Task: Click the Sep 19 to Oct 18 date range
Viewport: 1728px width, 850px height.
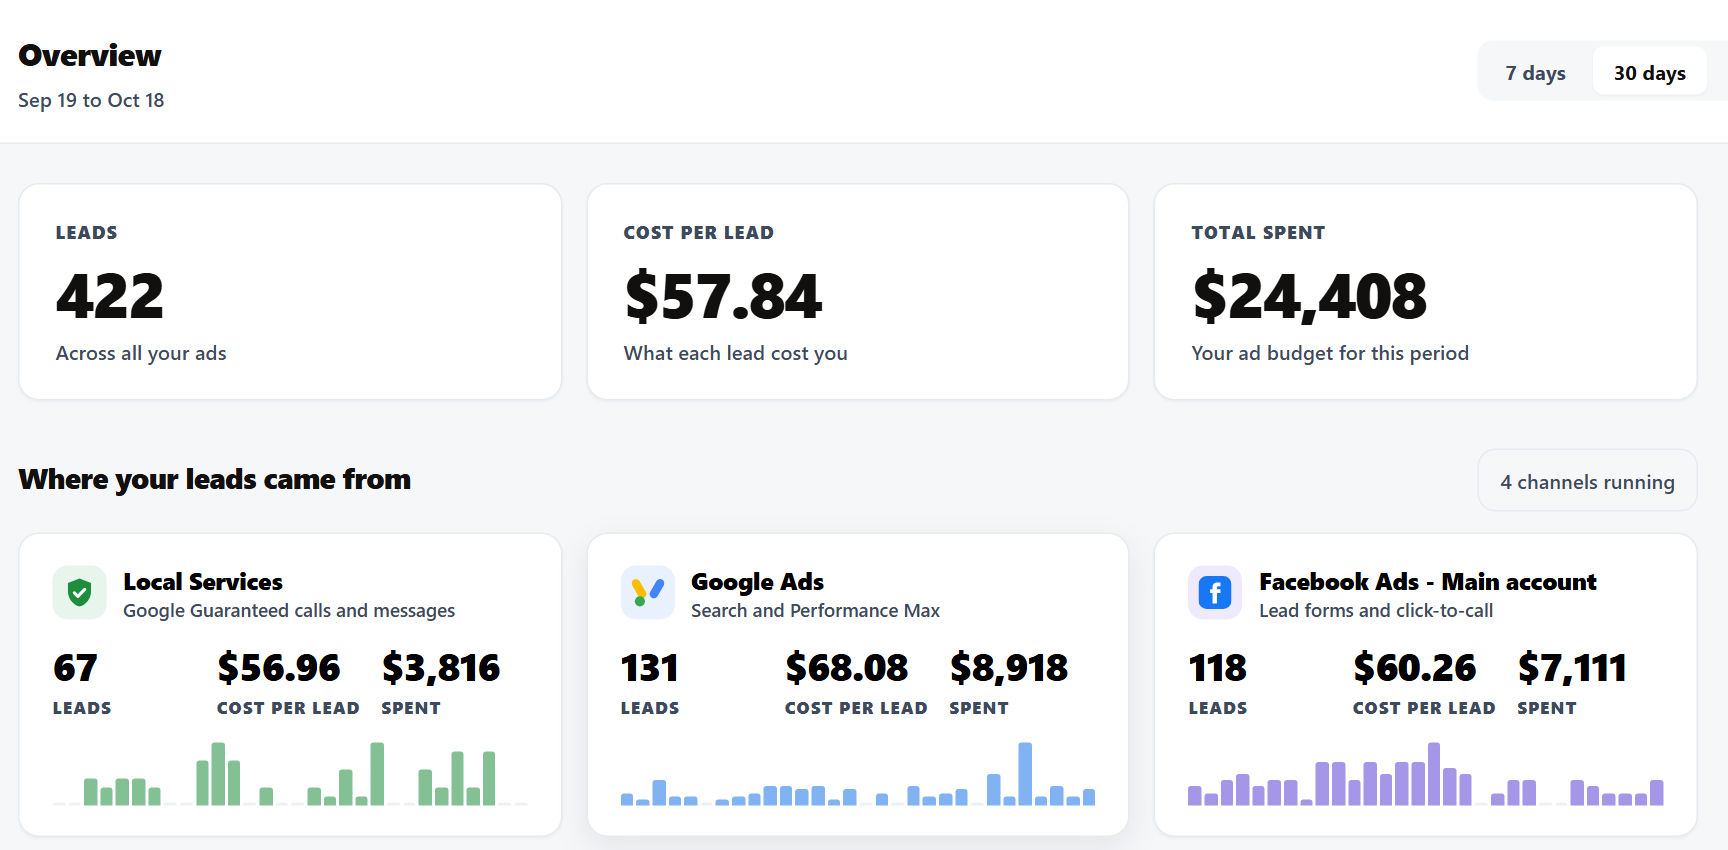Action: tap(91, 100)
